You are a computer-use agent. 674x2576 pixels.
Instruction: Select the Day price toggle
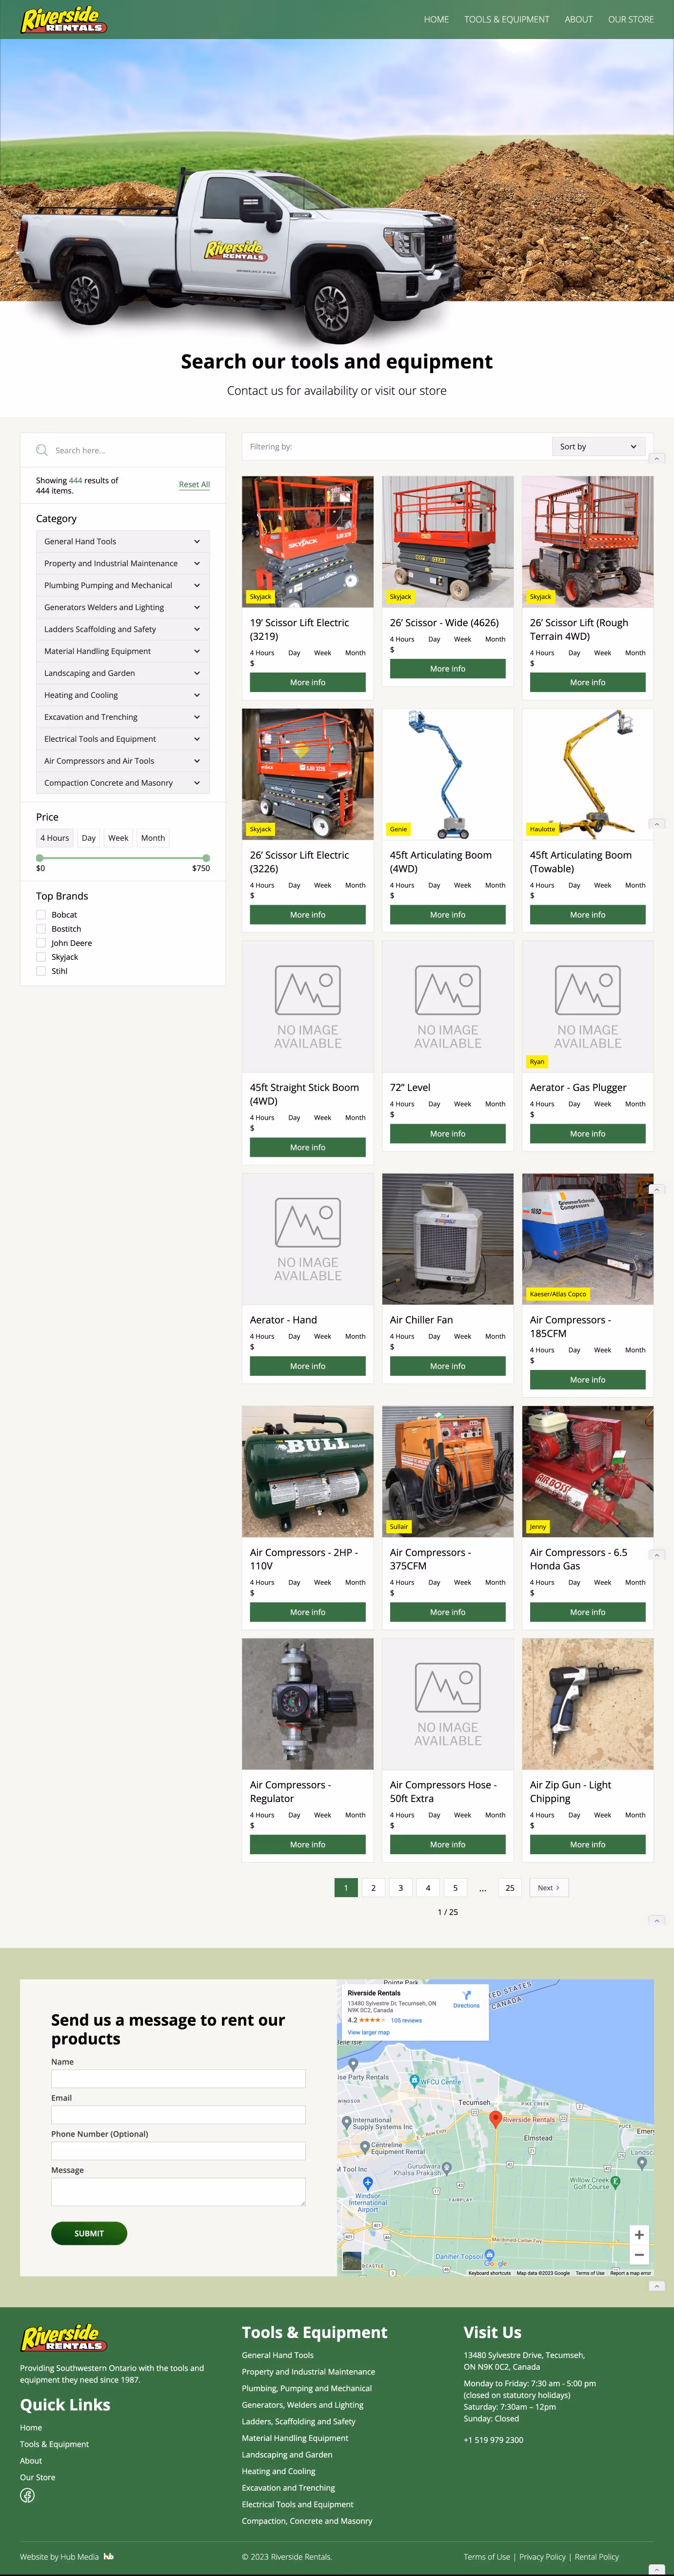tap(89, 838)
